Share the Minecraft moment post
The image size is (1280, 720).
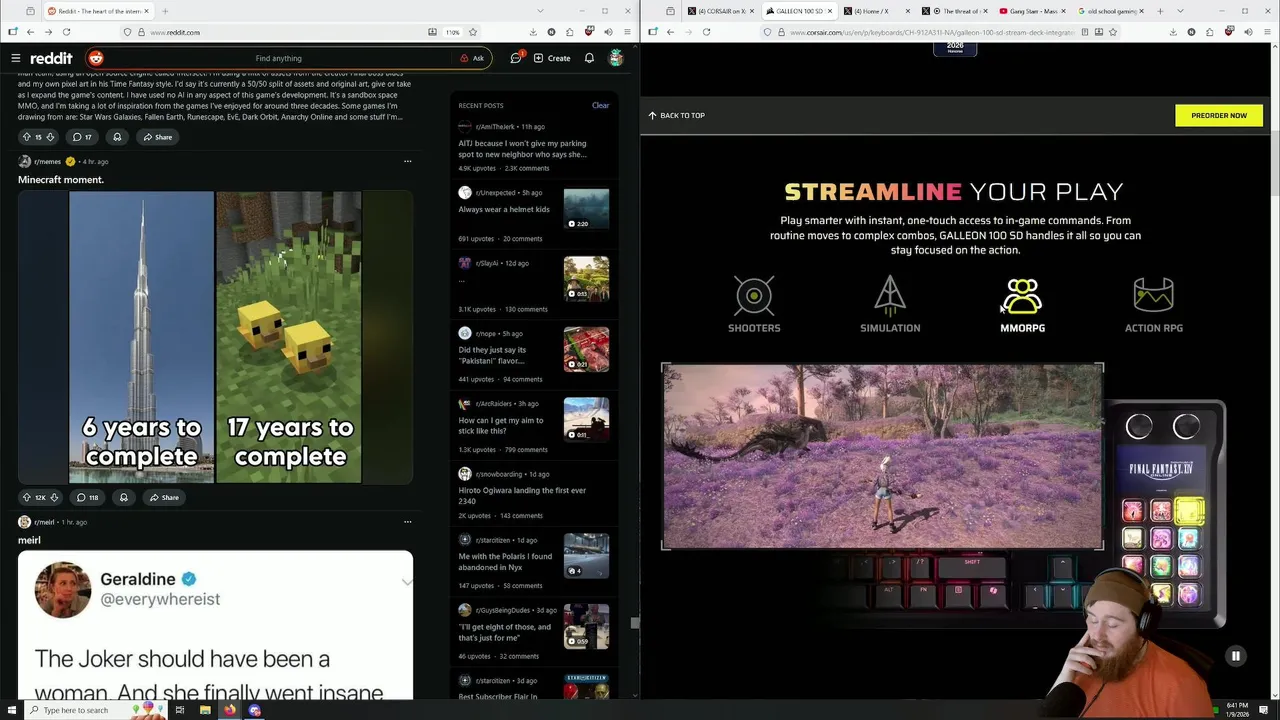164,497
